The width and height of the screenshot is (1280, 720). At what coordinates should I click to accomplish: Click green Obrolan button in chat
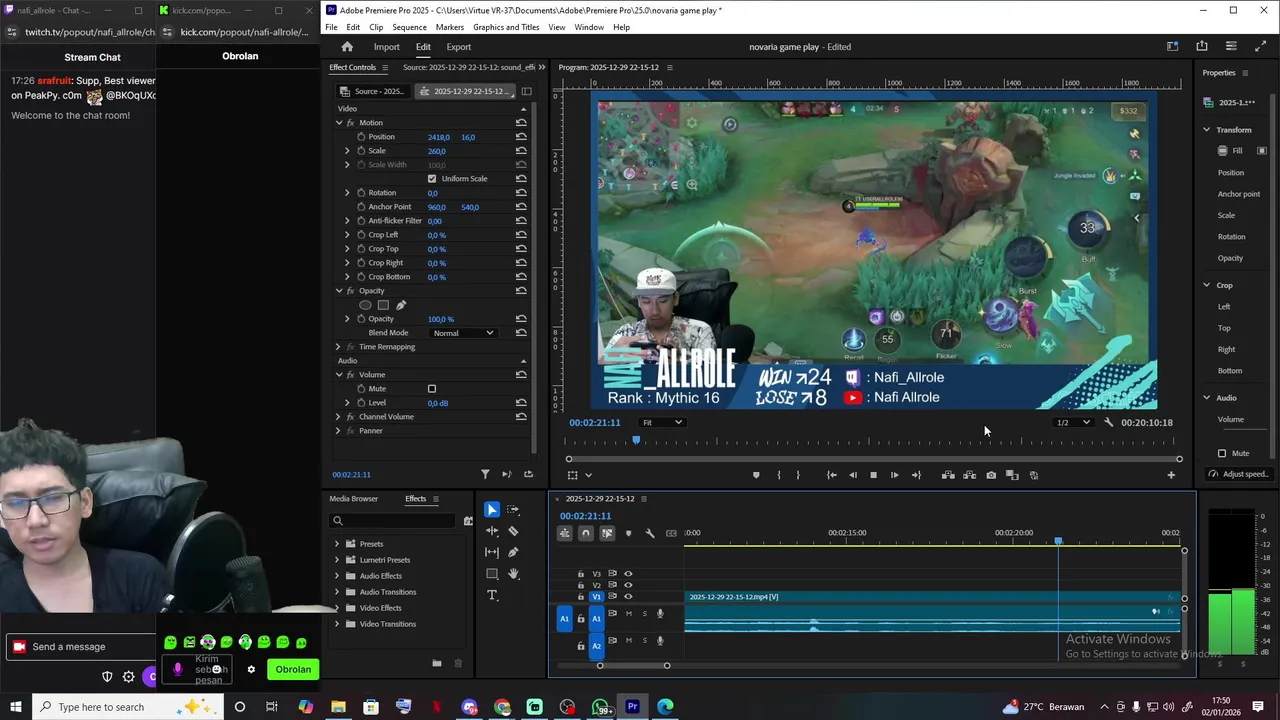[293, 670]
